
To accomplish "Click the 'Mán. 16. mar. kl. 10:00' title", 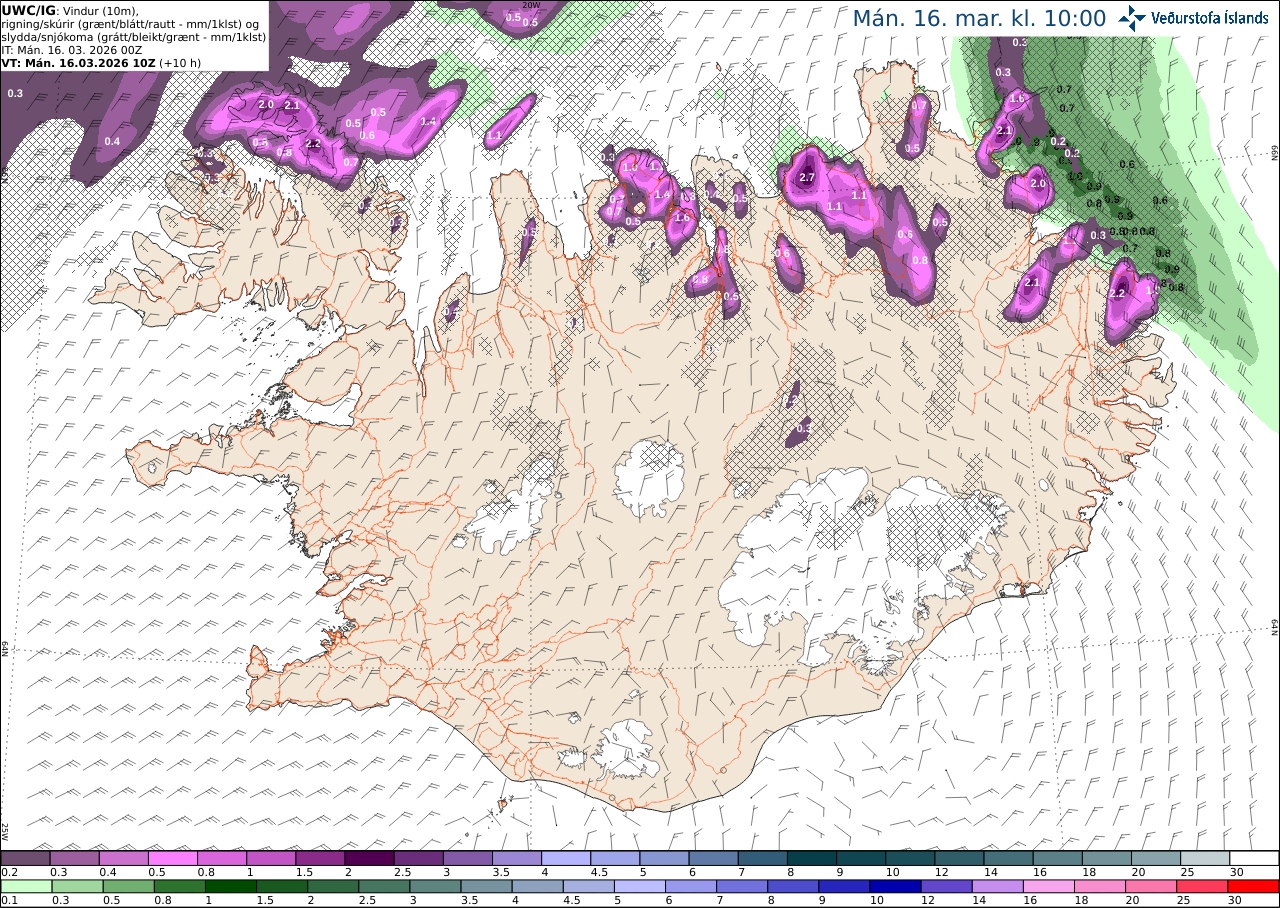I will tap(979, 19).
